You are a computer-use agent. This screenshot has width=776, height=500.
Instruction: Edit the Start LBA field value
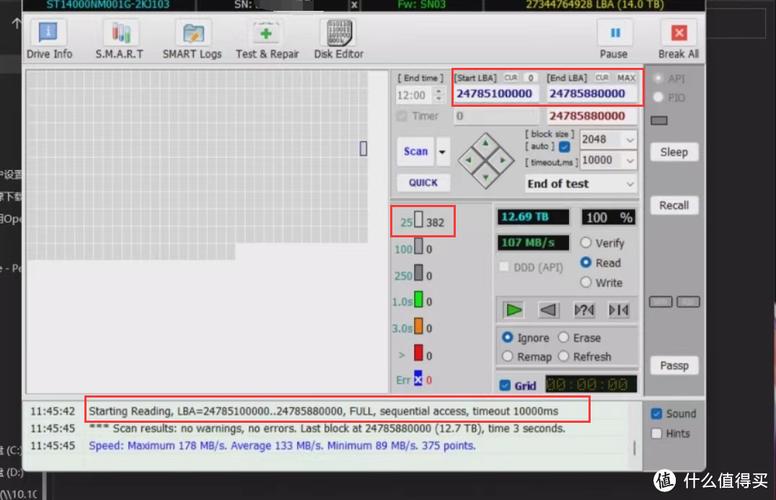pos(495,94)
